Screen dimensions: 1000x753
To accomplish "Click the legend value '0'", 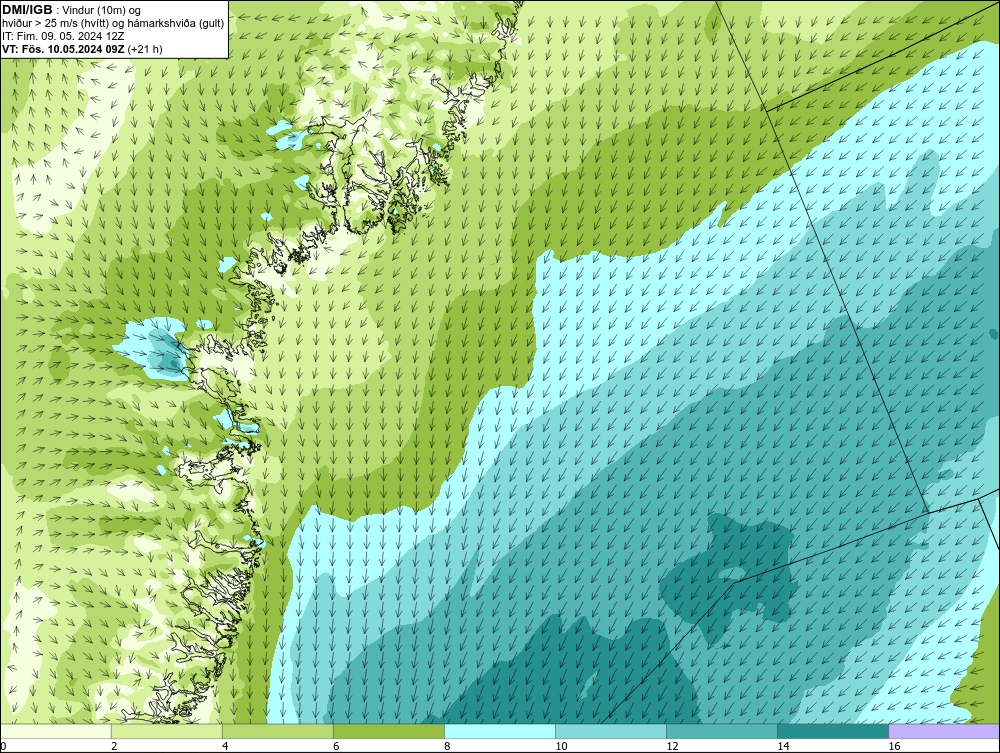I will (x=3, y=746).
